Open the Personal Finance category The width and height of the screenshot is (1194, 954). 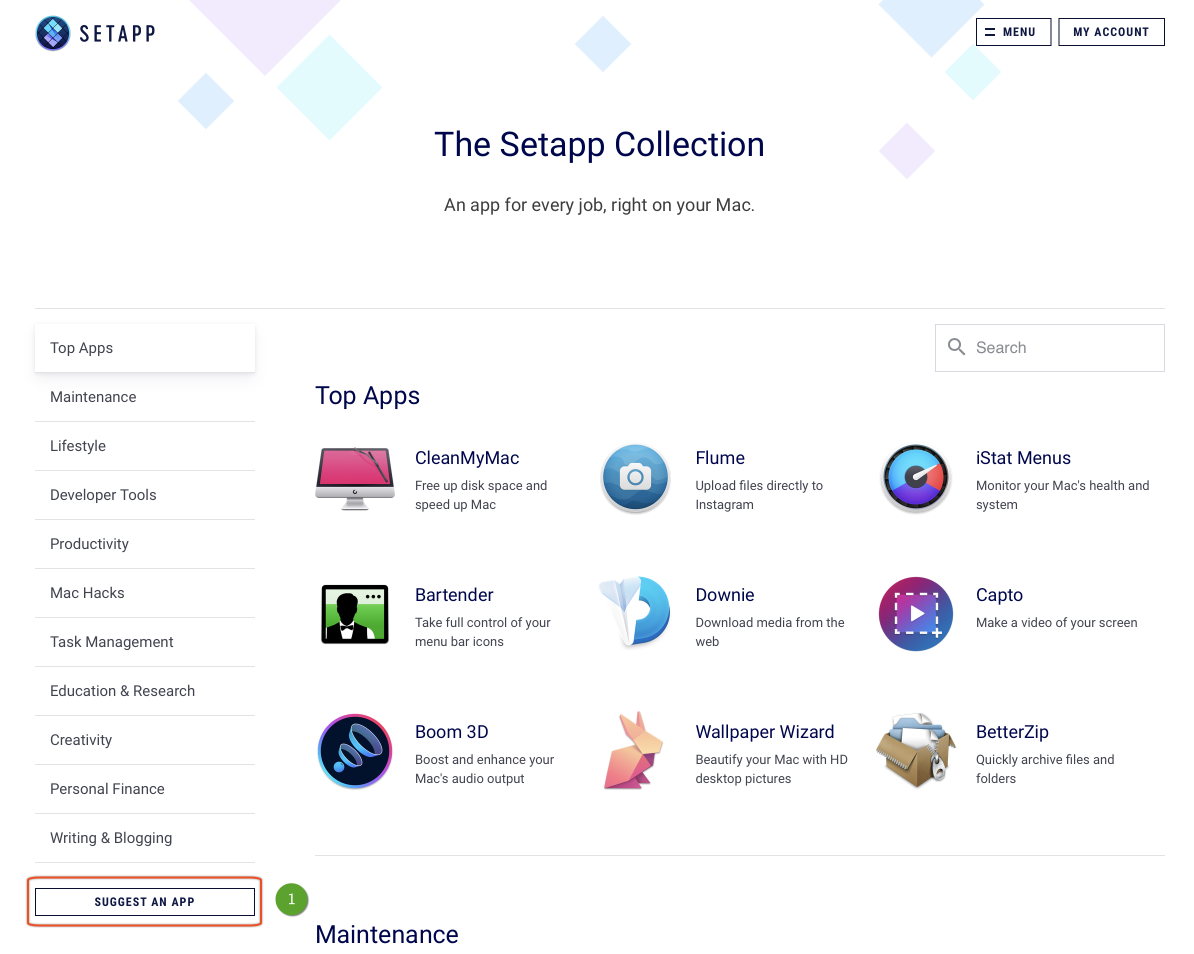tap(107, 789)
